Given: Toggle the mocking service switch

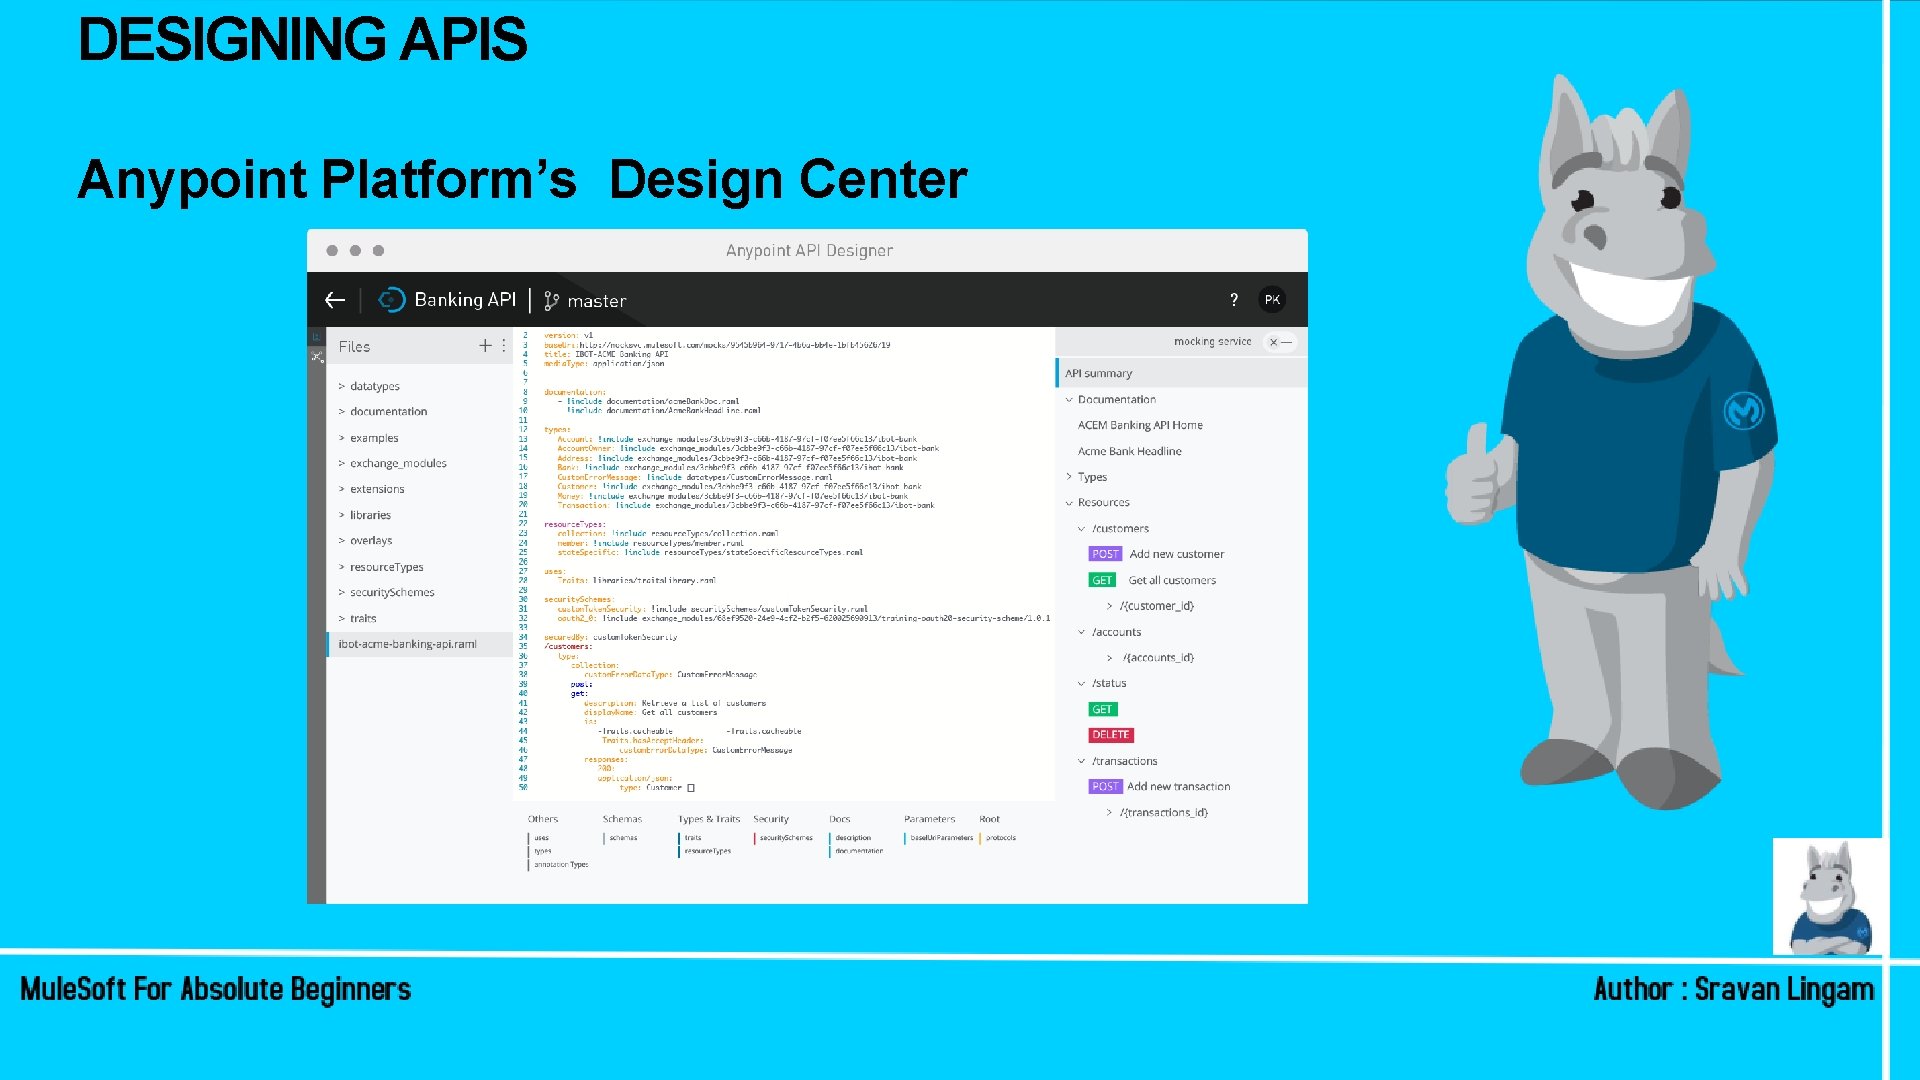Looking at the screenshot, I should tap(1281, 342).
